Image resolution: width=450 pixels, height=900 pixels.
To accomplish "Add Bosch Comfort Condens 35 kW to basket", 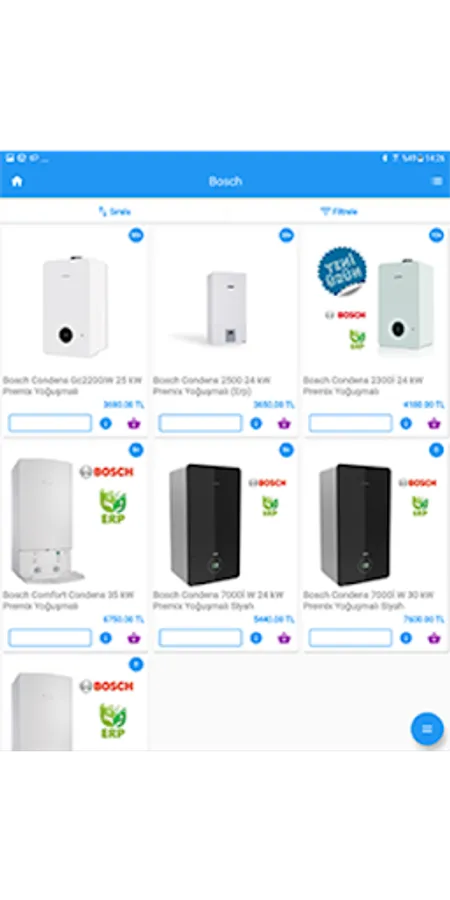I will pos(134,638).
